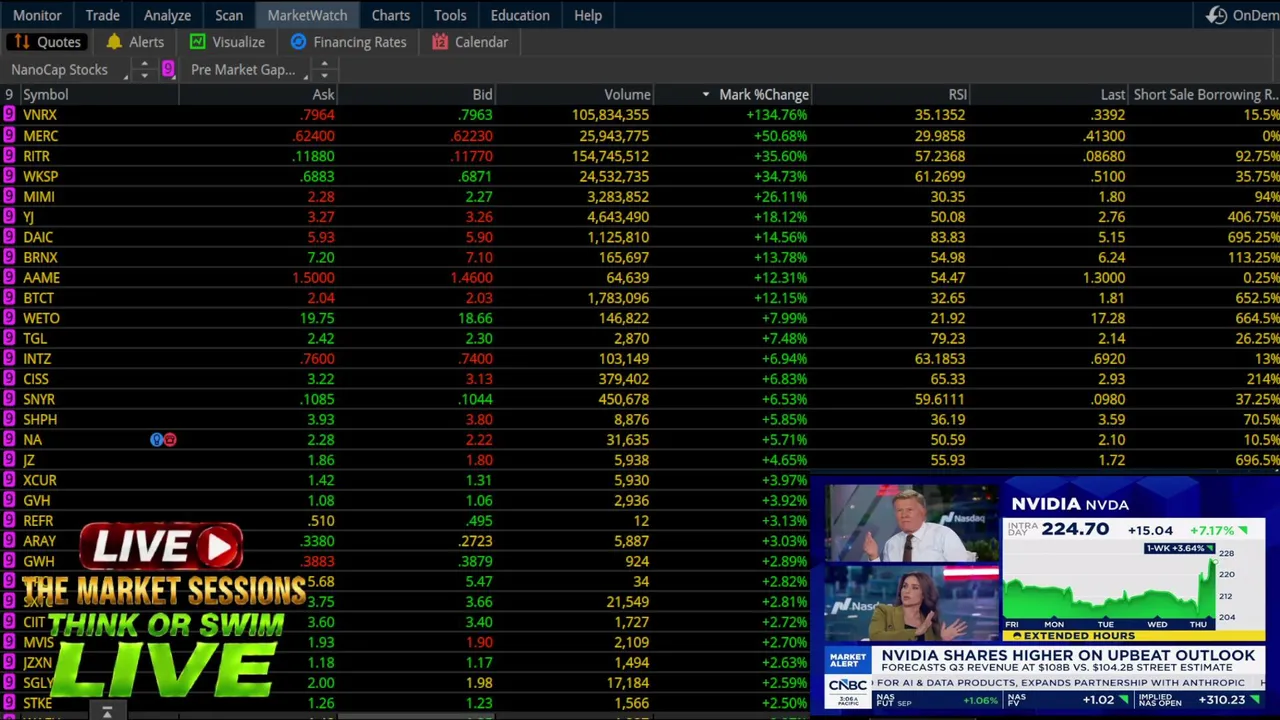1280x720 pixels.
Task: Select the DAIC symbol
Action: pos(38,237)
